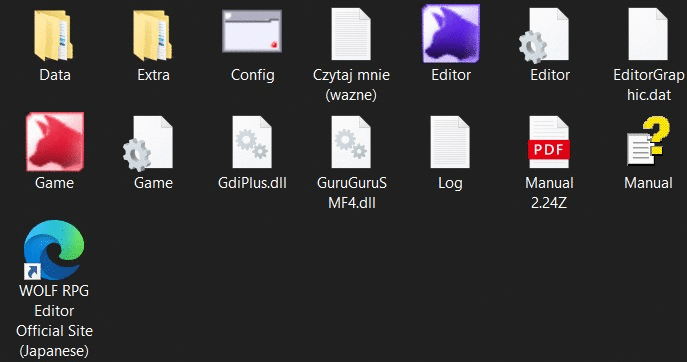This screenshot has width=687, height=362.
Task: Select the Czytaj mnie (wazne) text file icon
Action: [x=351, y=34]
